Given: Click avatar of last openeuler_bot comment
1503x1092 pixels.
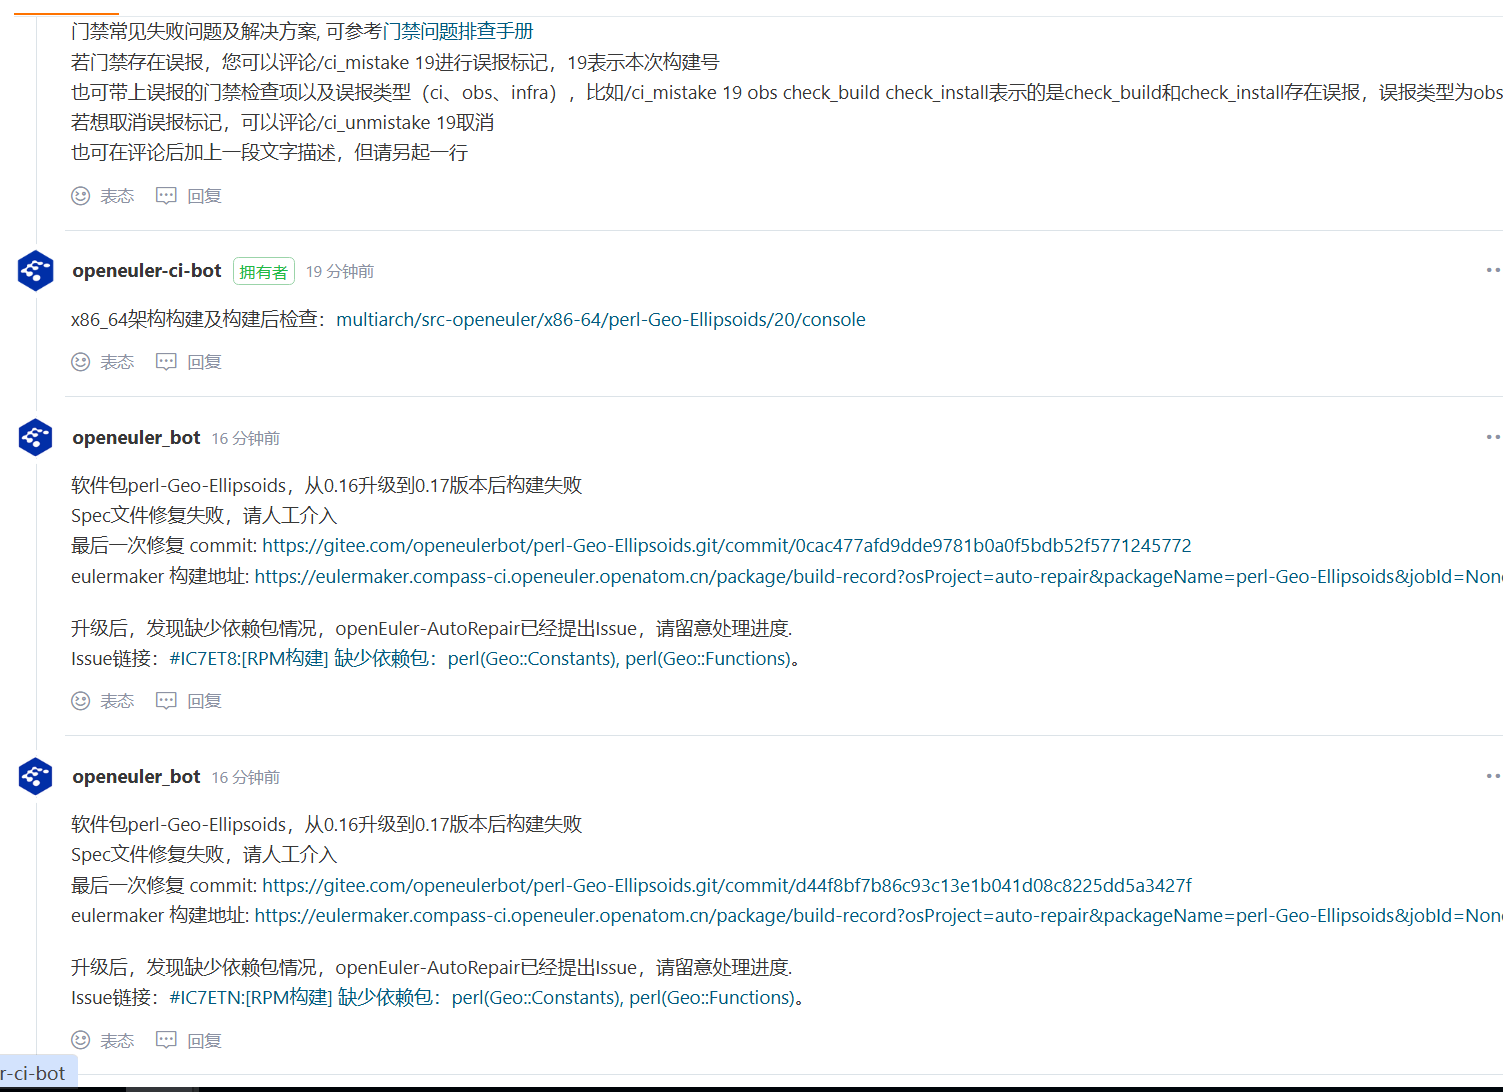Looking at the screenshot, I should pyautogui.click(x=36, y=777).
